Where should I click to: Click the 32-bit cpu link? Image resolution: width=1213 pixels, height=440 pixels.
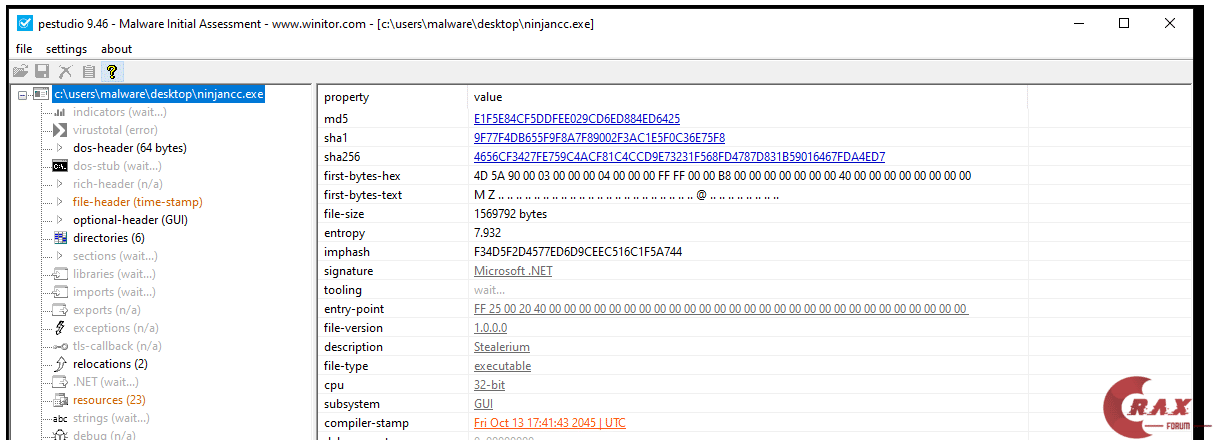click(x=489, y=385)
